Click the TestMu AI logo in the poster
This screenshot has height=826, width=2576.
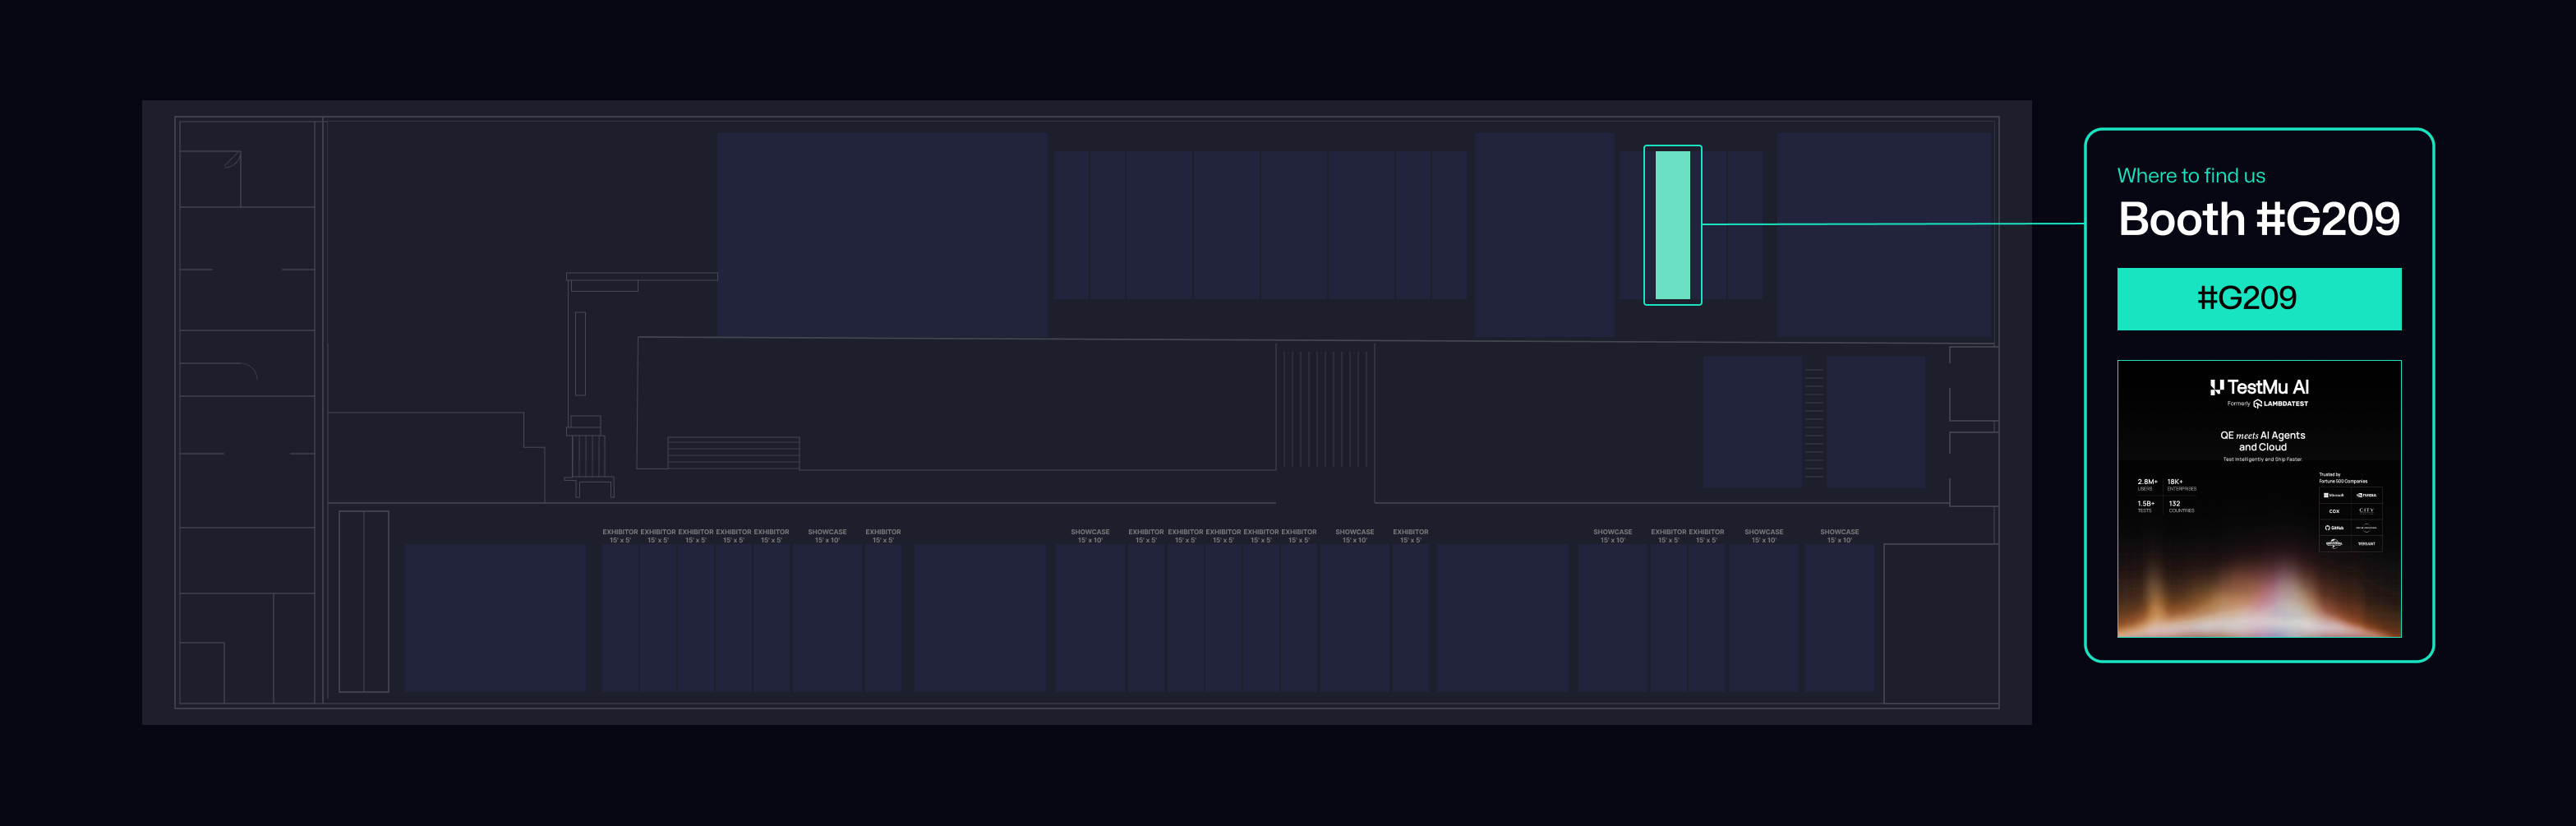pyautogui.click(x=2260, y=387)
